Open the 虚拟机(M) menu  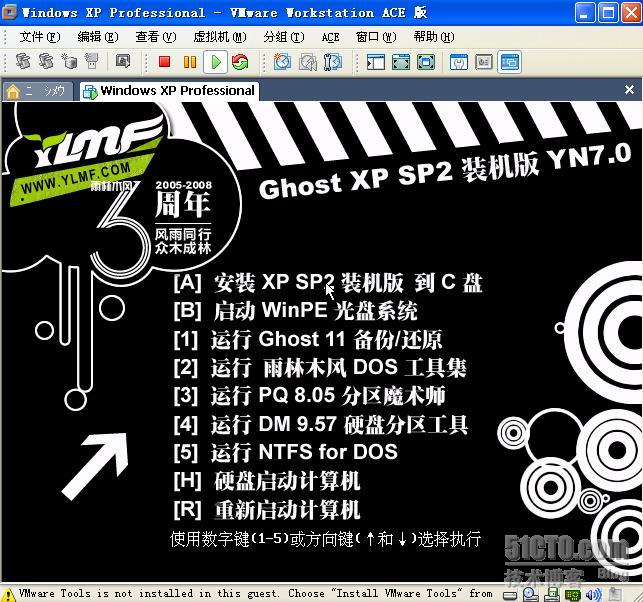click(220, 37)
